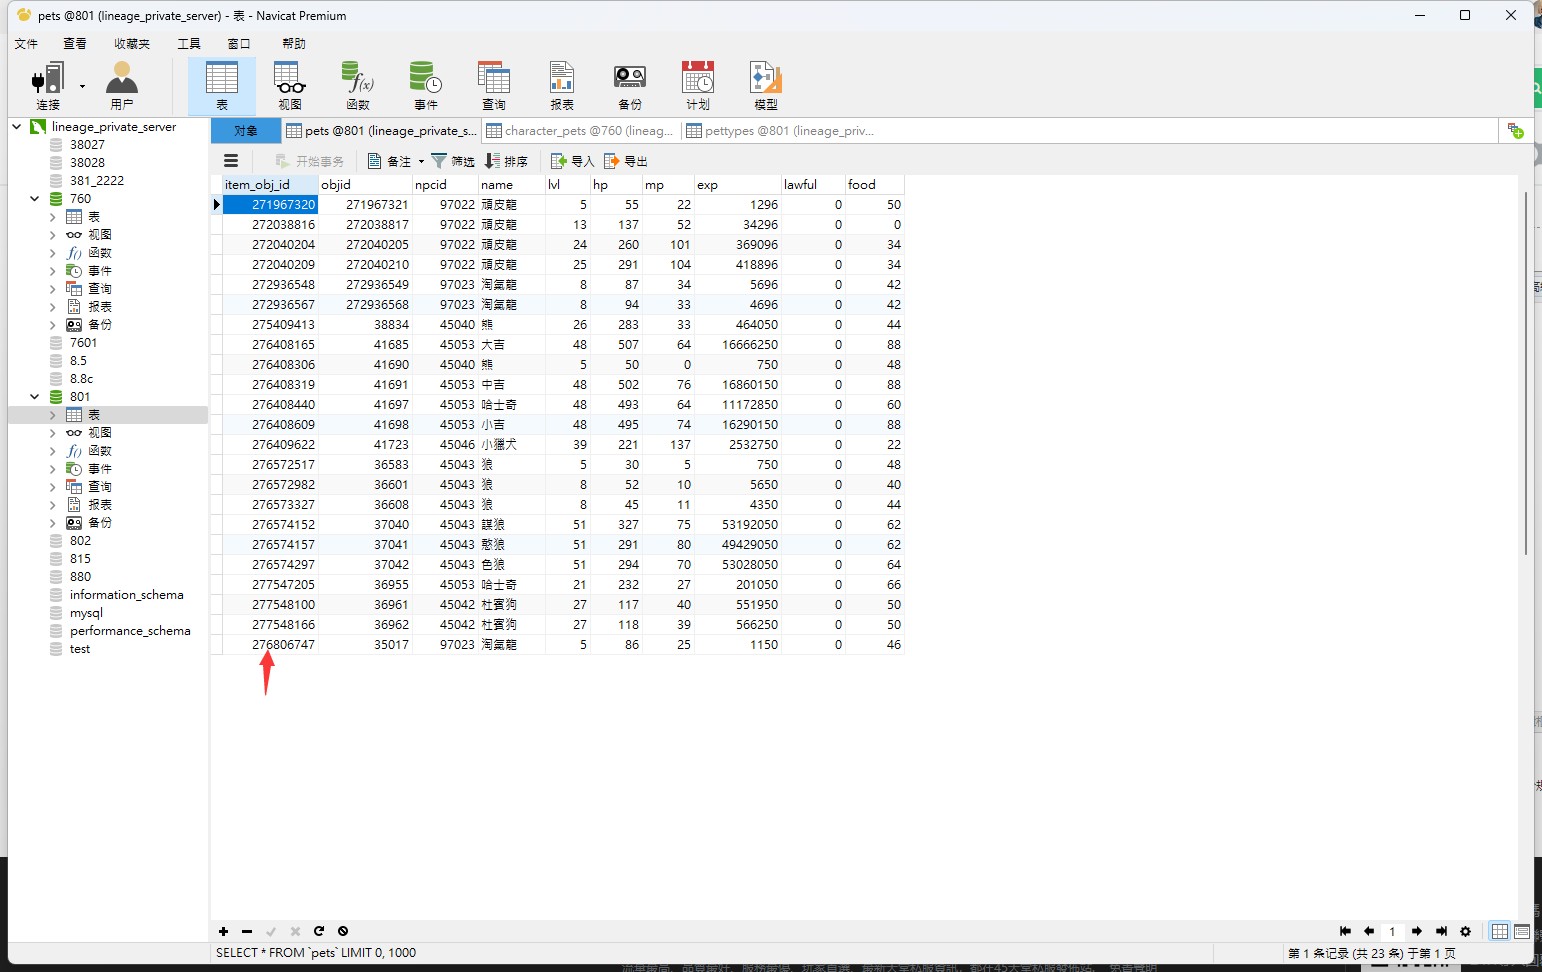Expand 视图 under database 760
This screenshot has height=972, width=1542.
pos(53,235)
